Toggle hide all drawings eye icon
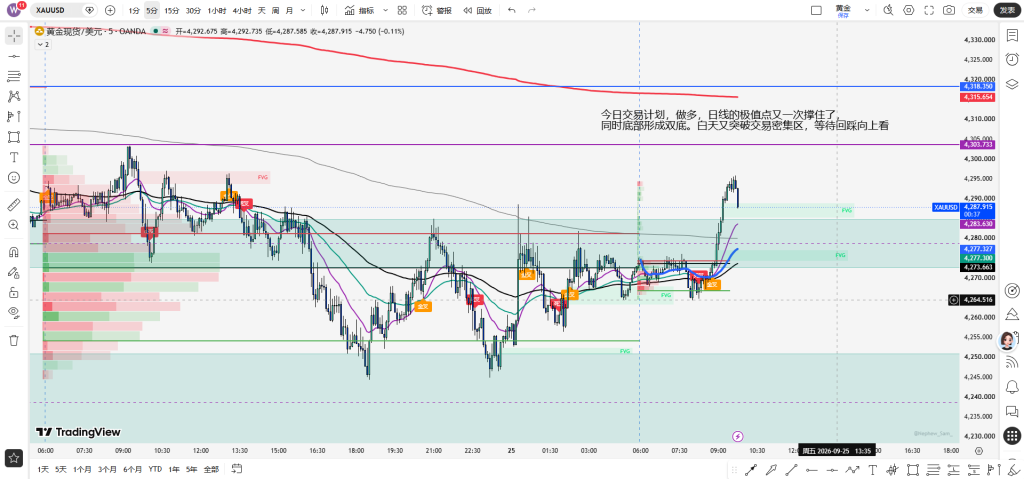This screenshot has width=1024, height=479. click(14, 312)
